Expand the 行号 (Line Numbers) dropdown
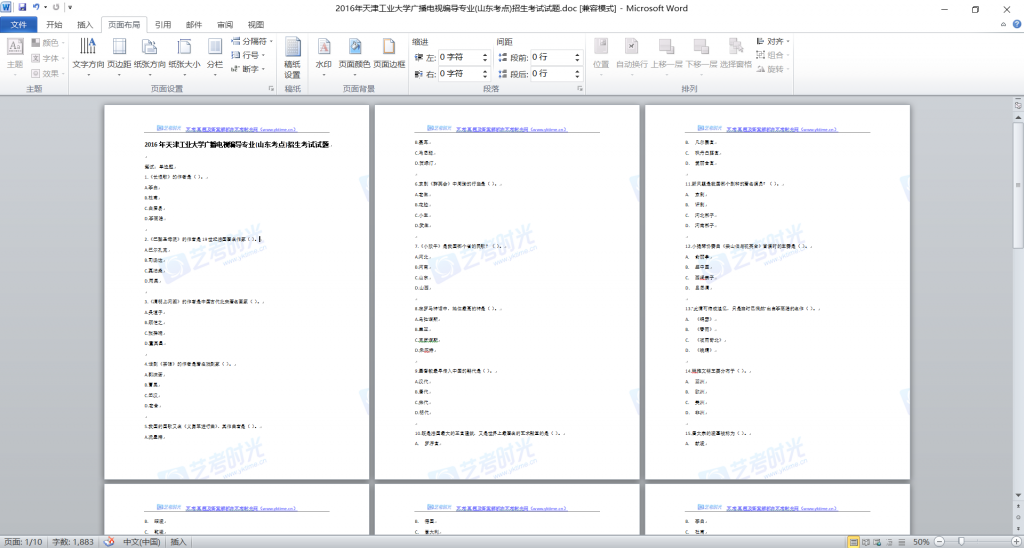Screen dimensions: 1024x548 point(250,55)
